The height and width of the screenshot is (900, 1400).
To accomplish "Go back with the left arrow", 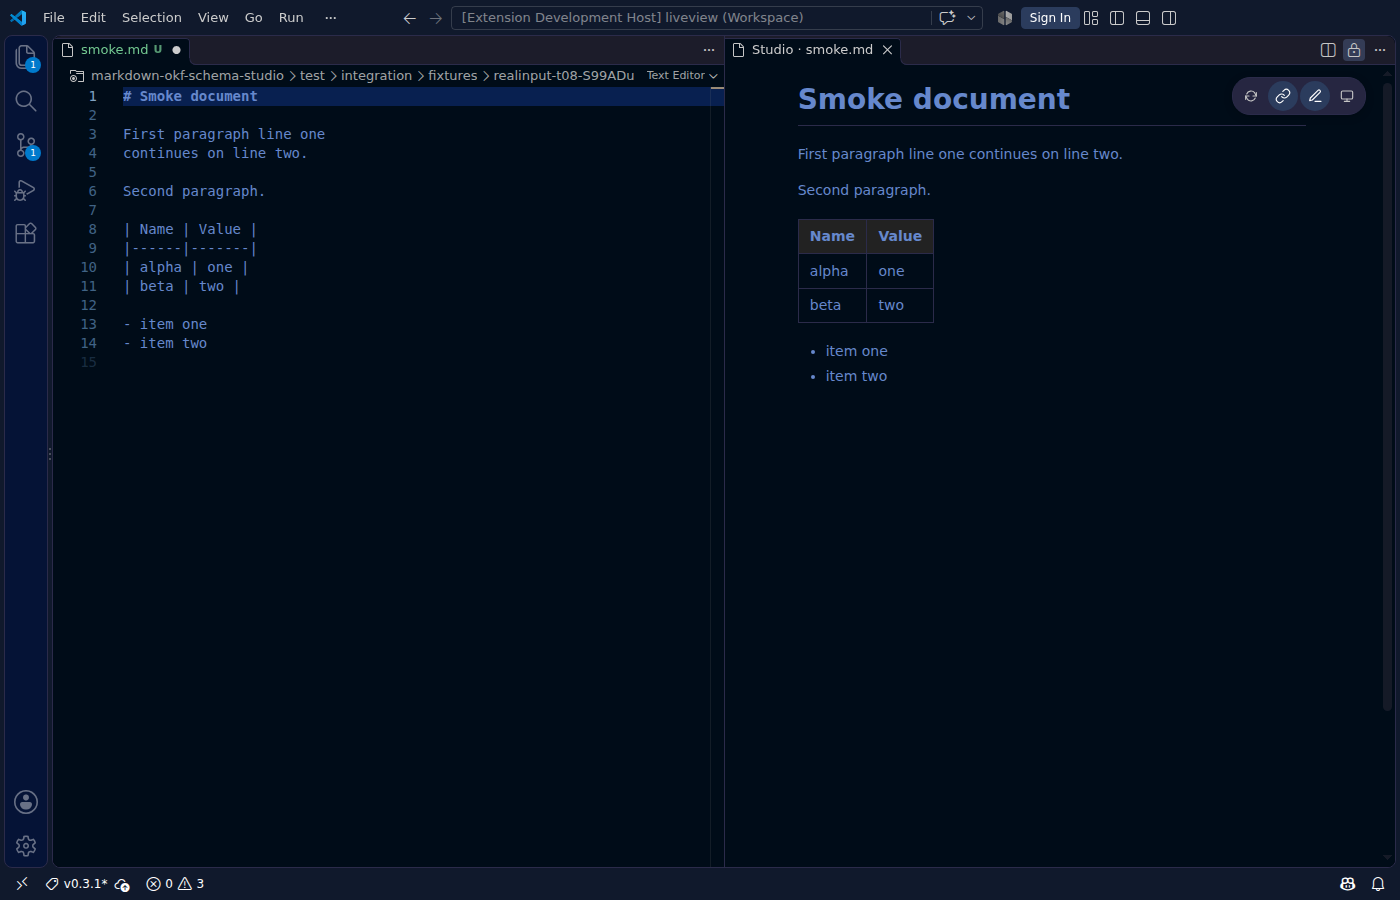I will coord(409,18).
